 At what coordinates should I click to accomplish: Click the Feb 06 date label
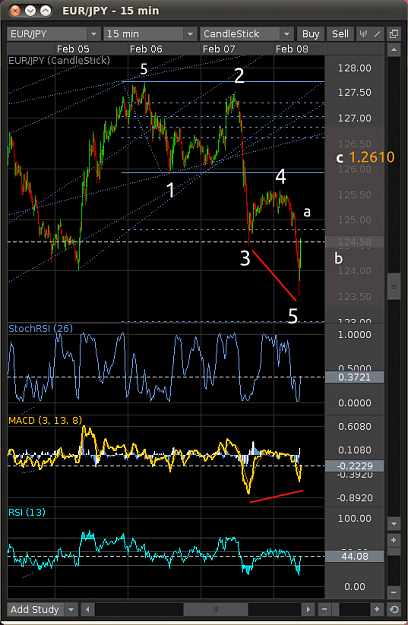point(146,49)
